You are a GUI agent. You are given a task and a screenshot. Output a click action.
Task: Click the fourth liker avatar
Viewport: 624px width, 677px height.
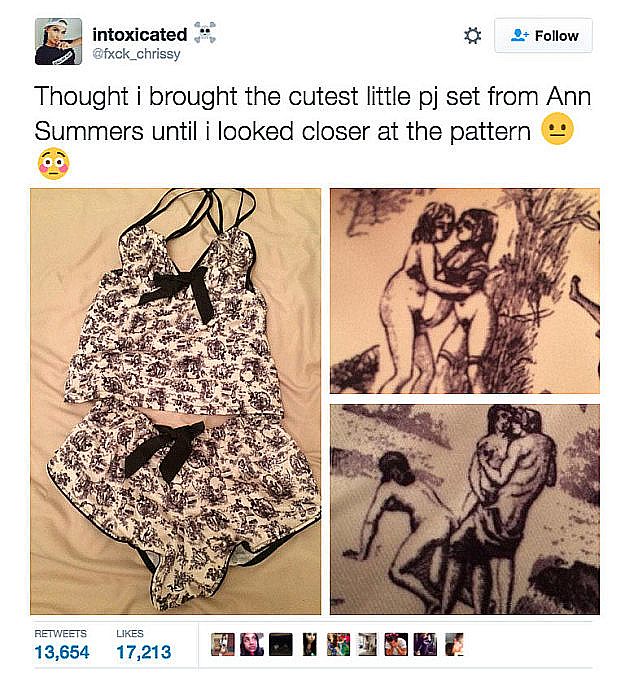(x=310, y=645)
